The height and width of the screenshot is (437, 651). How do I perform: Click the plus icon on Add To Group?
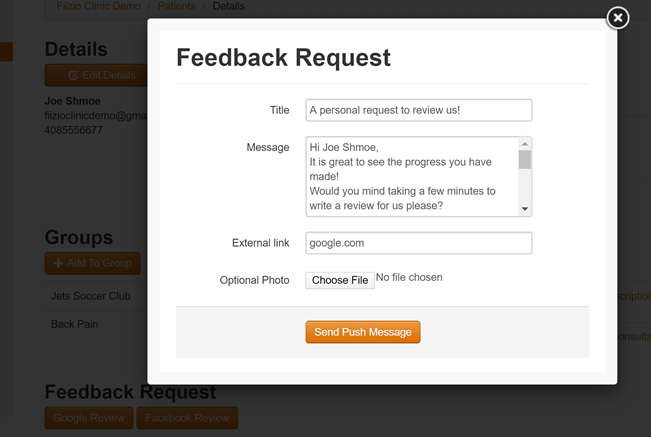58,263
